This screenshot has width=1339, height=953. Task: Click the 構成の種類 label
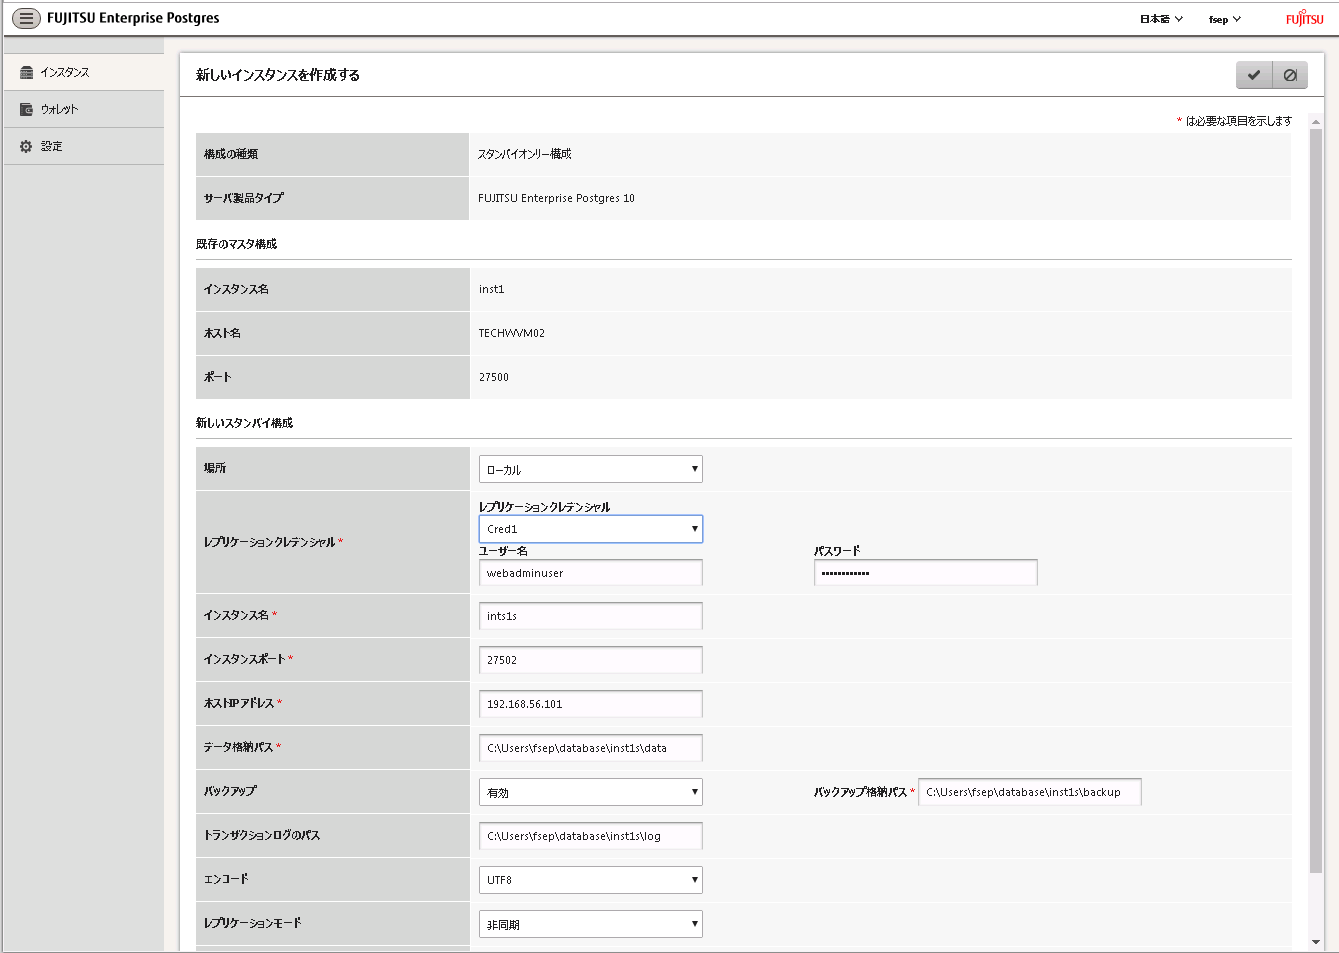click(x=231, y=154)
